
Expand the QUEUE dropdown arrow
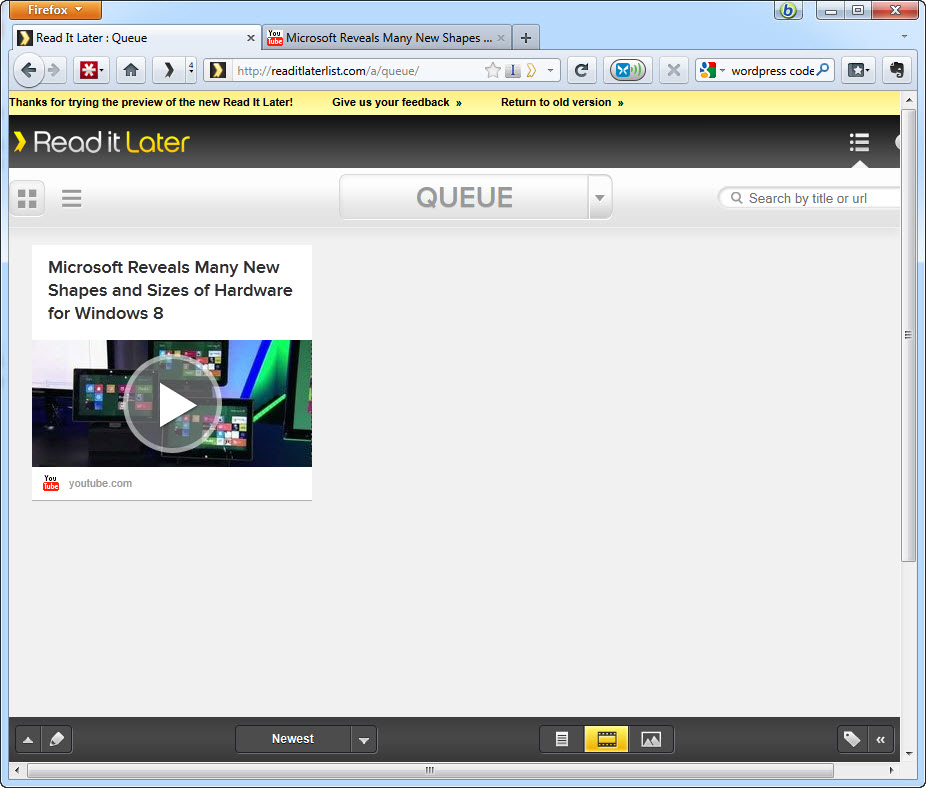[600, 197]
